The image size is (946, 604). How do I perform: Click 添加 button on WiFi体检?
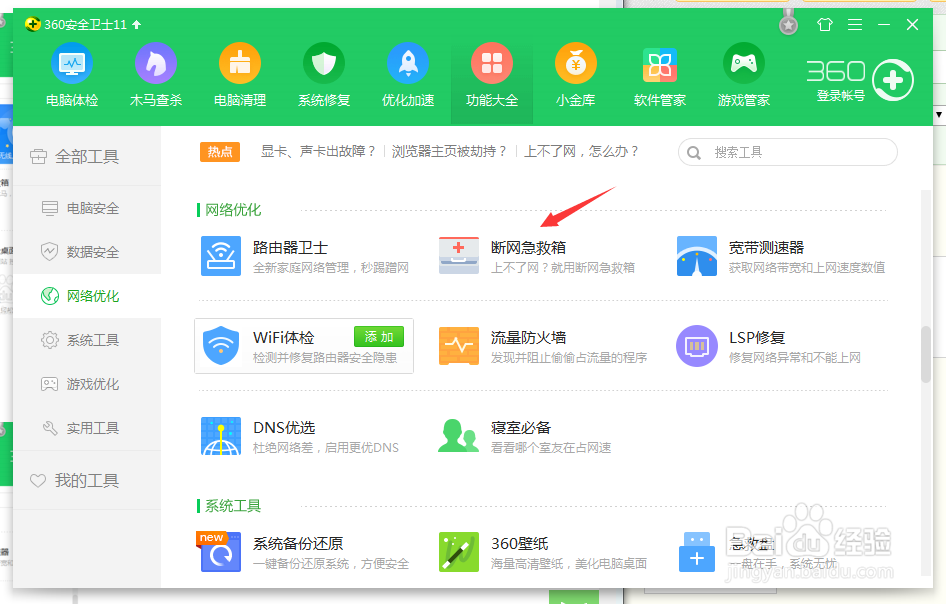[x=379, y=337]
